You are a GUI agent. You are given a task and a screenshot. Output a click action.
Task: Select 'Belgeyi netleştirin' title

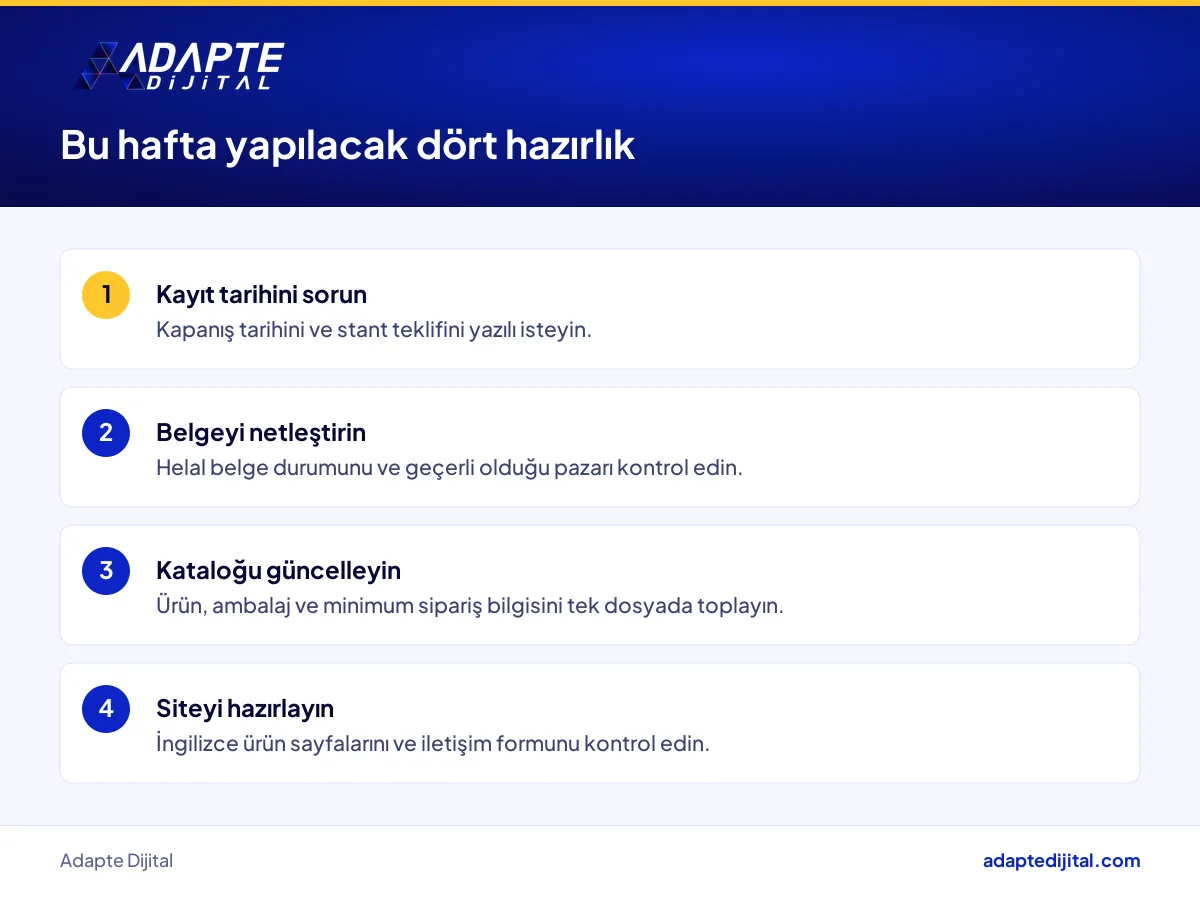[x=261, y=433]
